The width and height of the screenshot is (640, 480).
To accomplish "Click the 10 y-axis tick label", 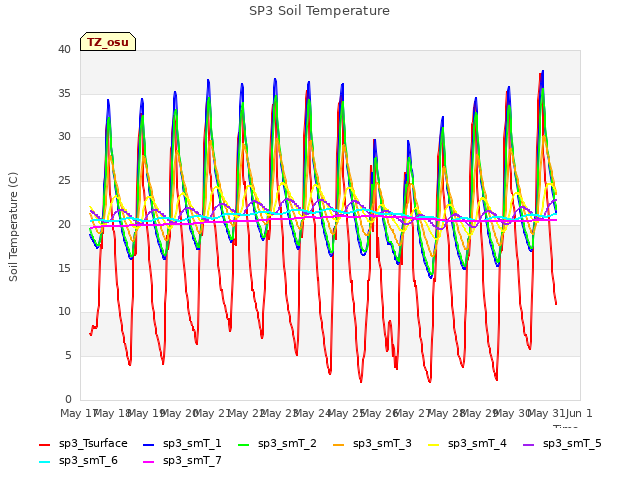I will click(64, 312).
